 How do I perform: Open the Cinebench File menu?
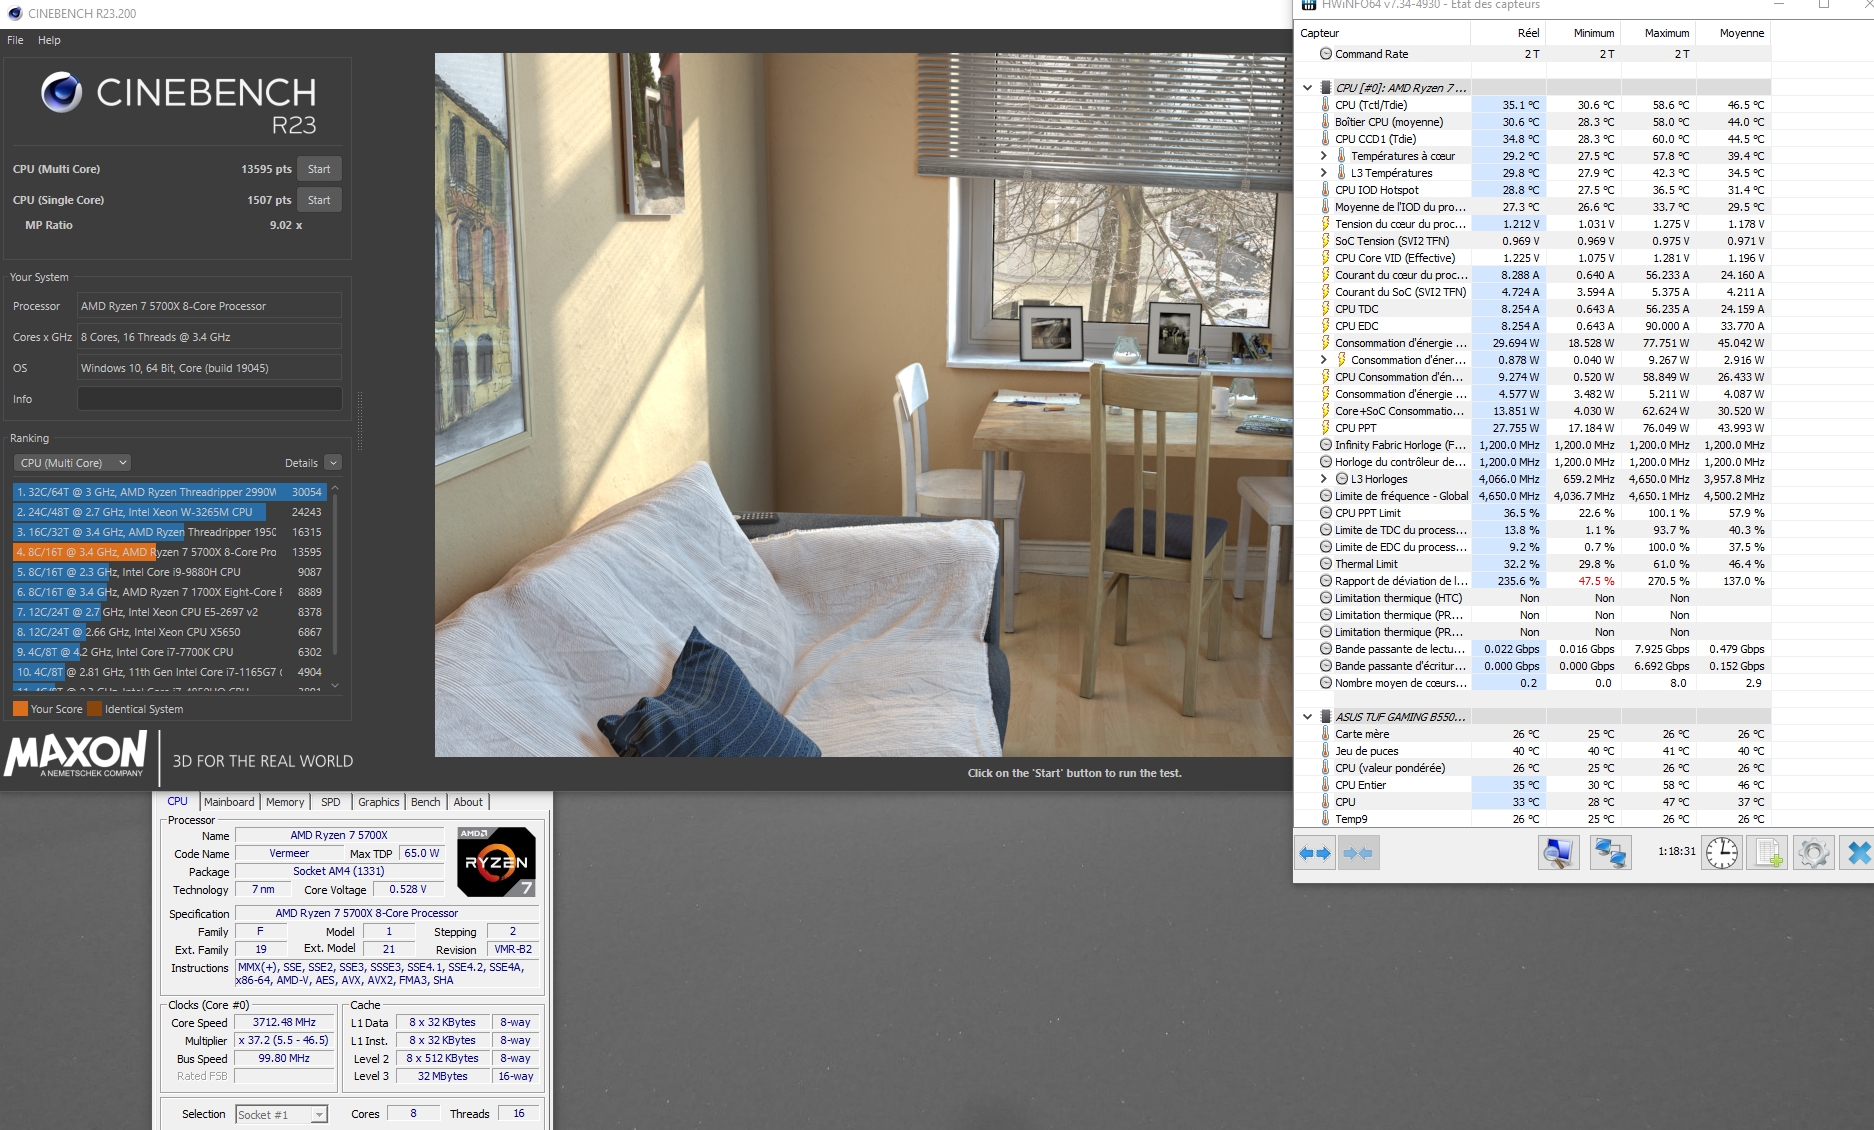point(15,40)
